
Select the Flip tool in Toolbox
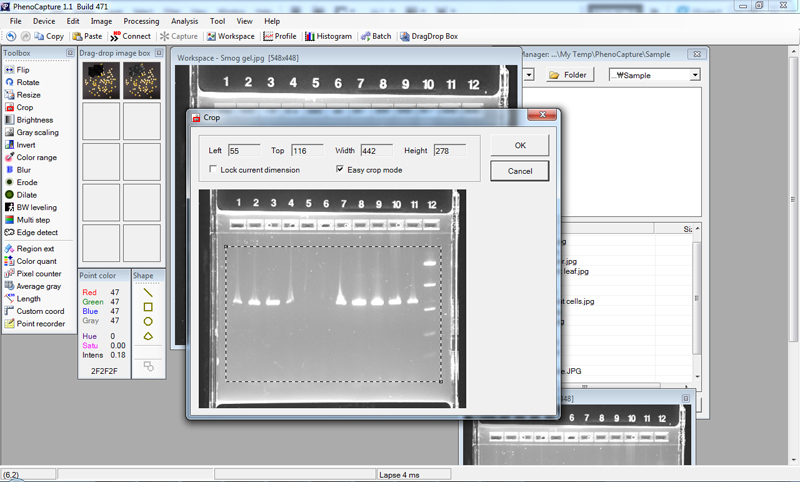[22, 70]
